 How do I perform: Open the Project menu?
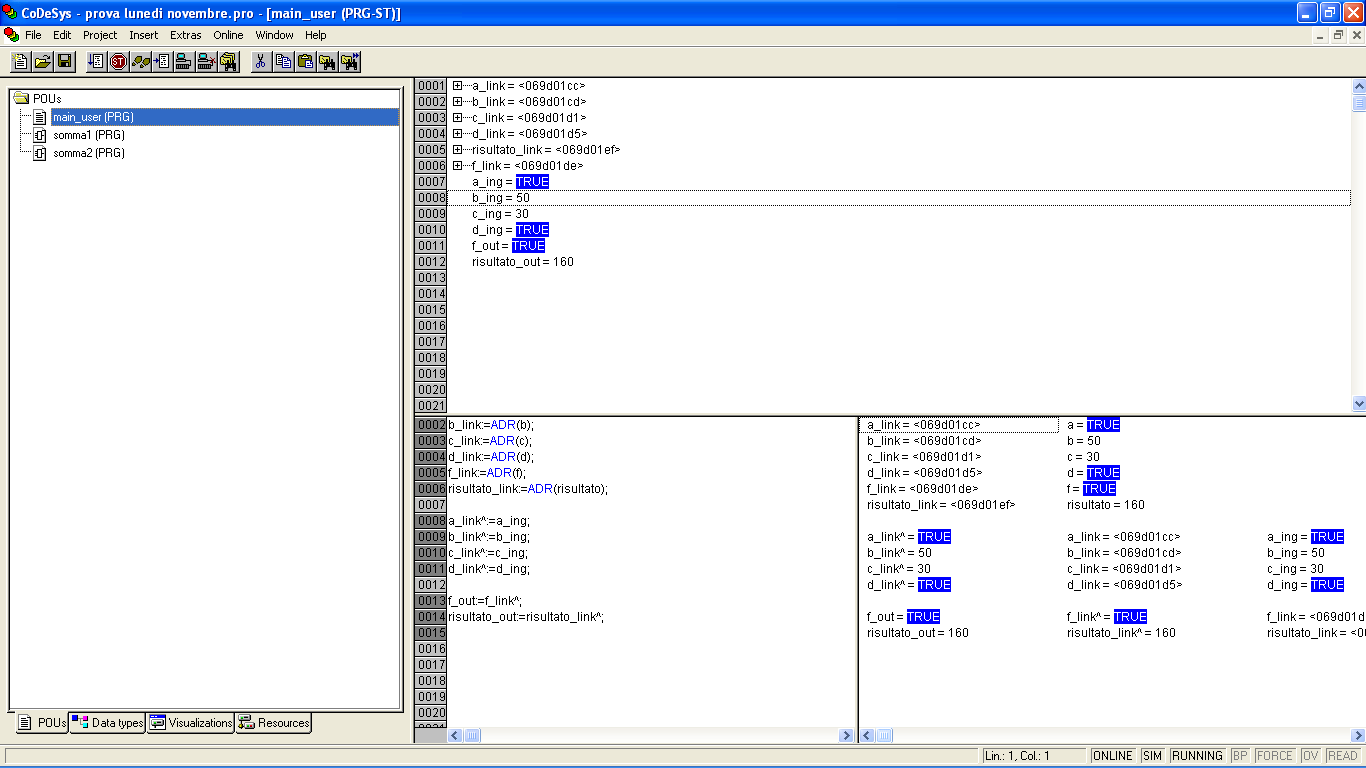[100, 35]
